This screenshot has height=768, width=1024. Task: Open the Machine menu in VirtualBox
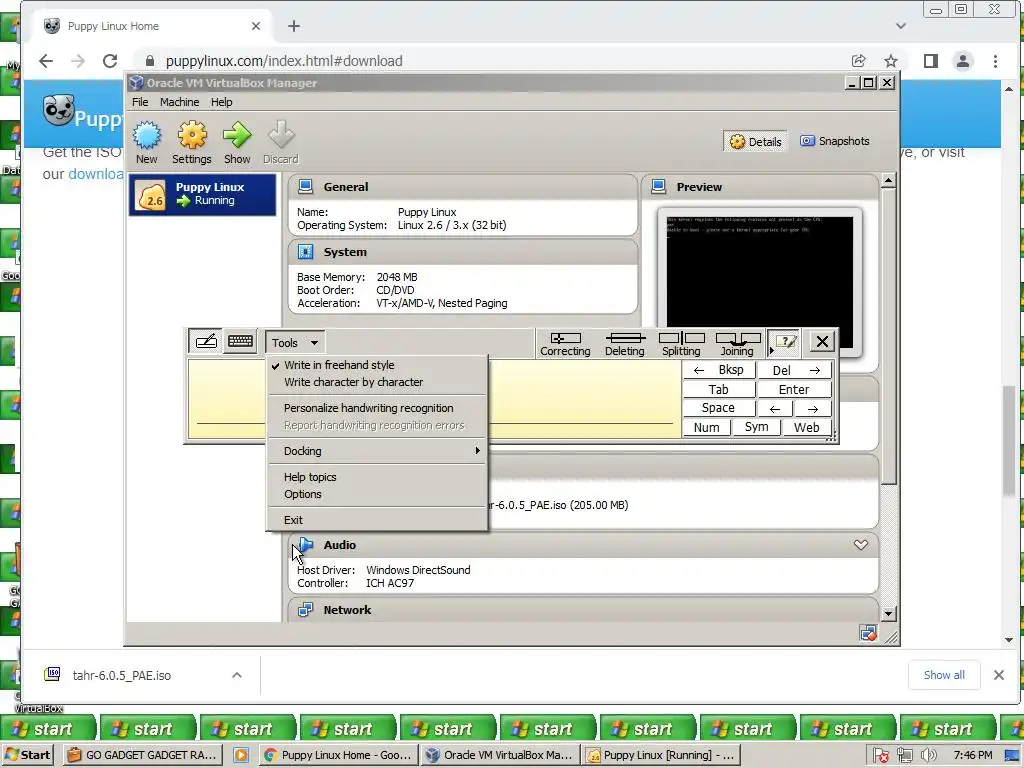coord(179,102)
